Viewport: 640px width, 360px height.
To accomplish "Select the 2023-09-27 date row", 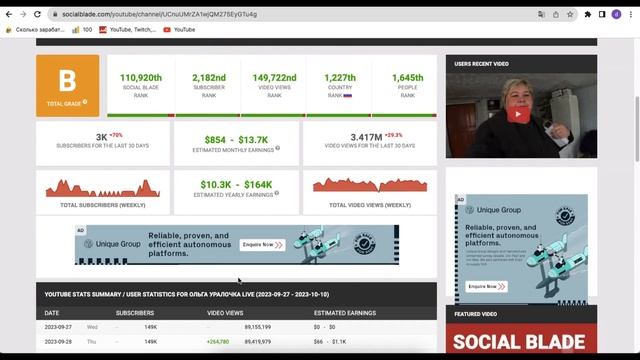I will 236,327.
